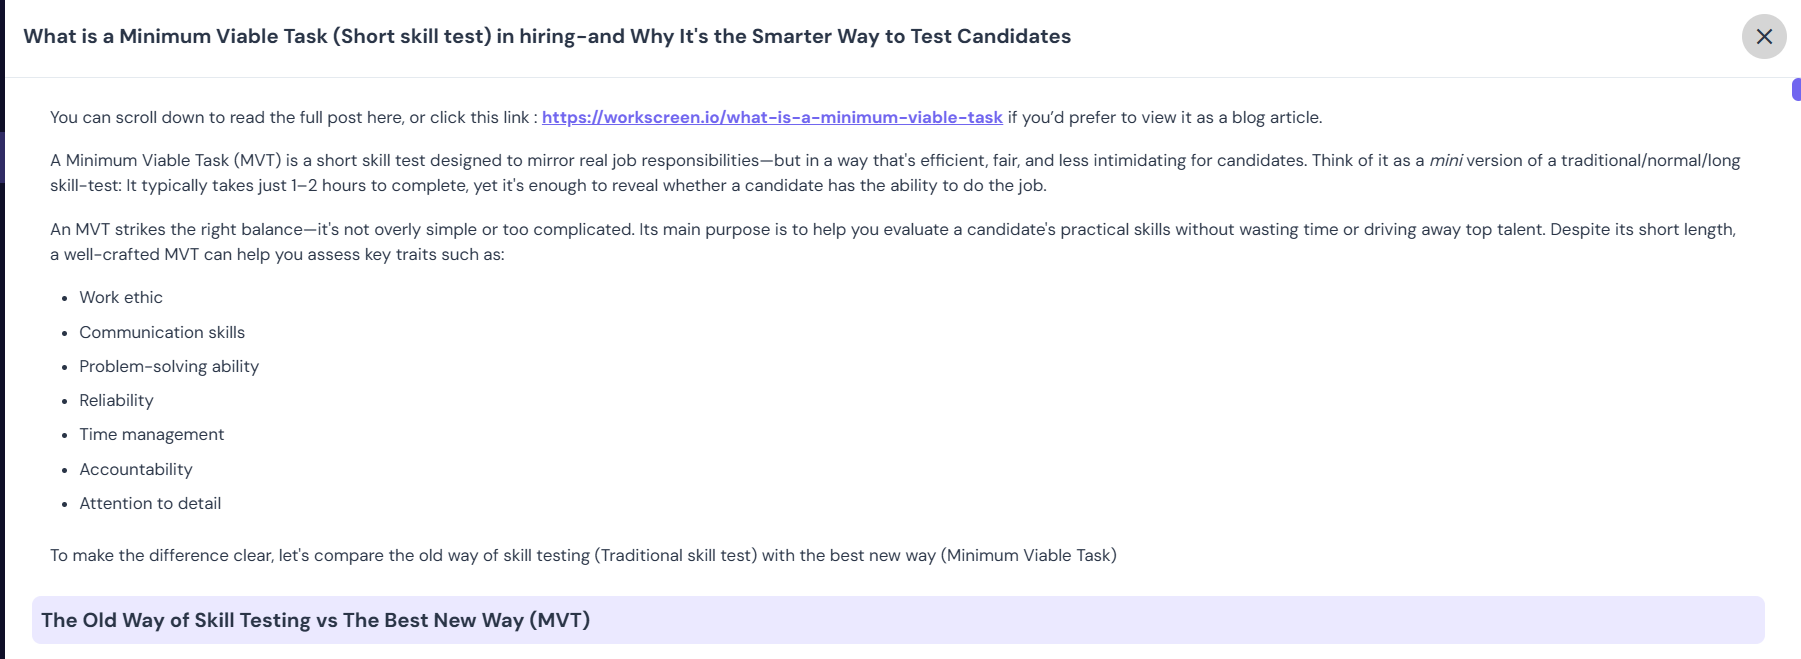Select the "Time management" bullet item
This screenshot has width=1801, height=659.
pos(152,435)
